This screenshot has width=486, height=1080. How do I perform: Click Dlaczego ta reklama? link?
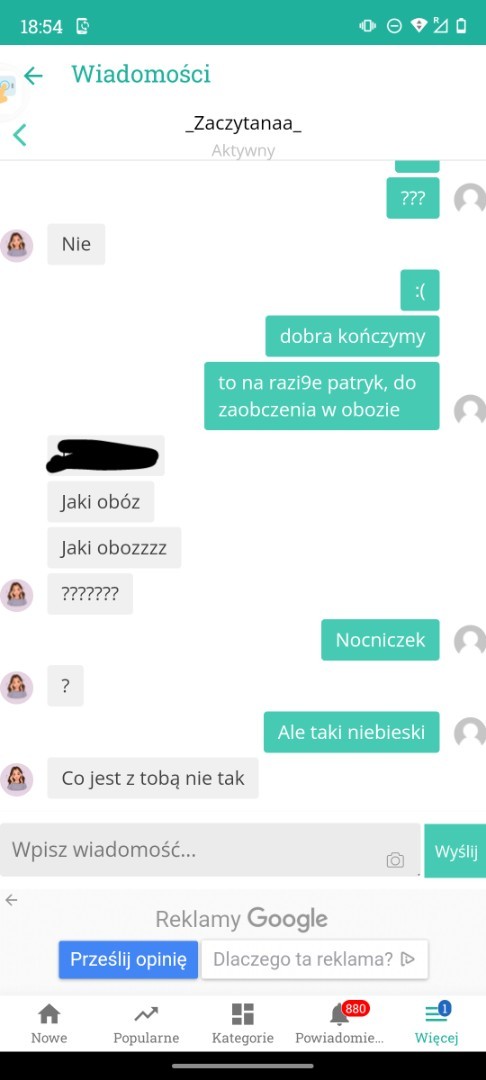click(x=314, y=959)
